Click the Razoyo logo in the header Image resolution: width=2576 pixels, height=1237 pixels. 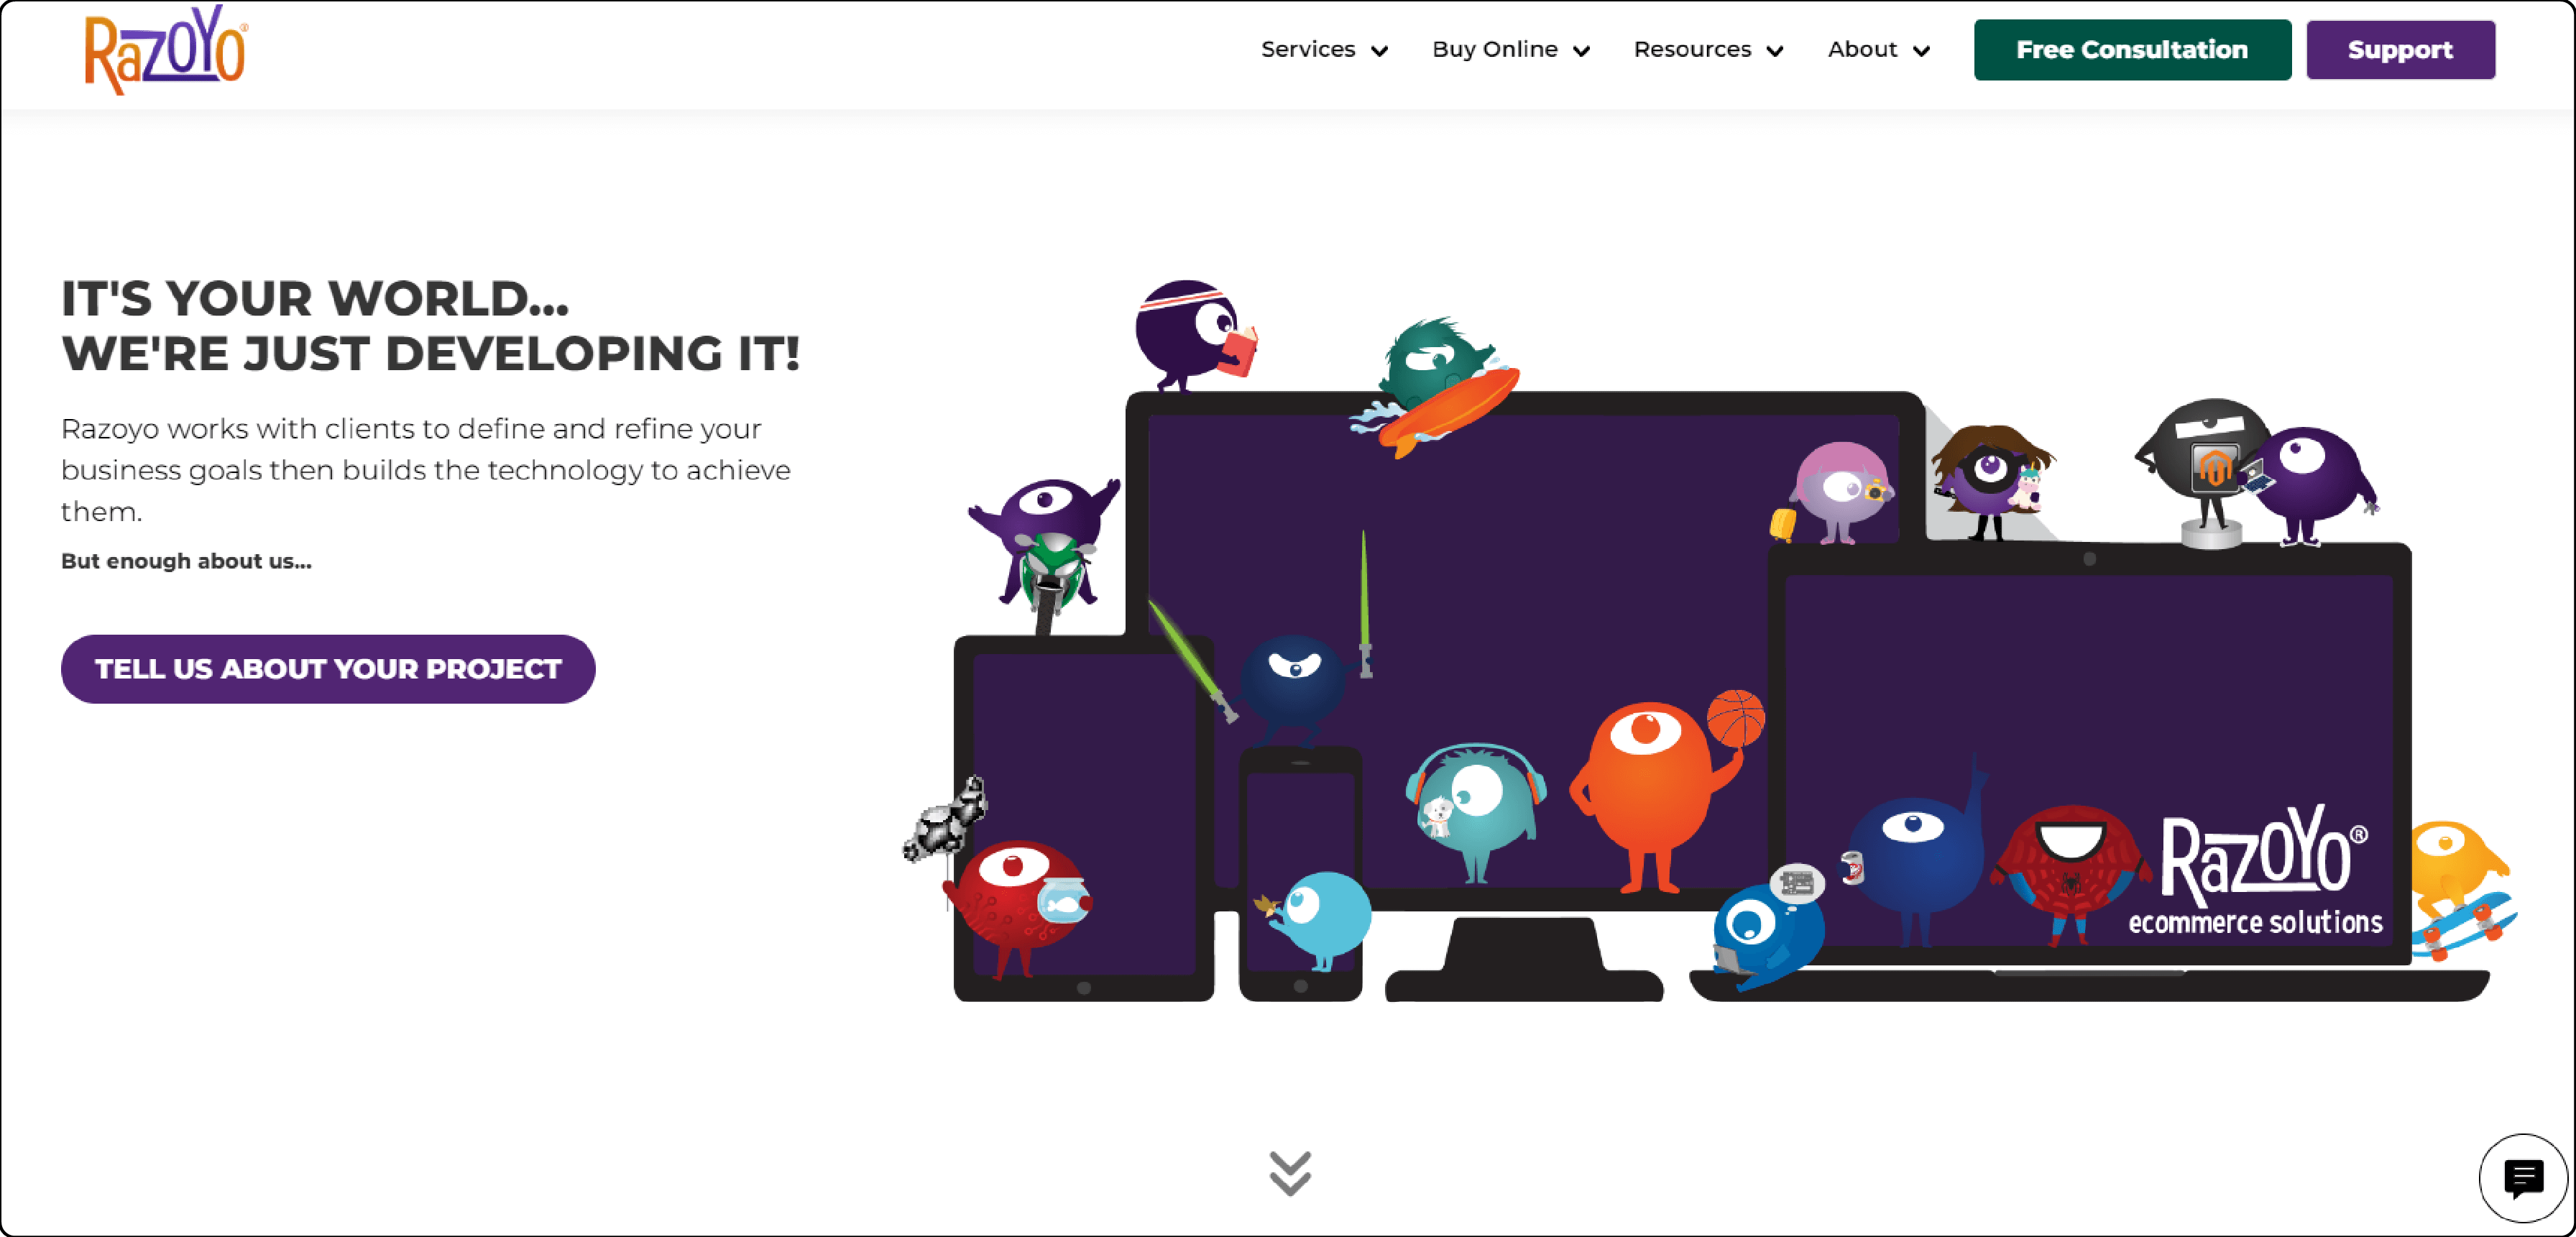(x=166, y=50)
